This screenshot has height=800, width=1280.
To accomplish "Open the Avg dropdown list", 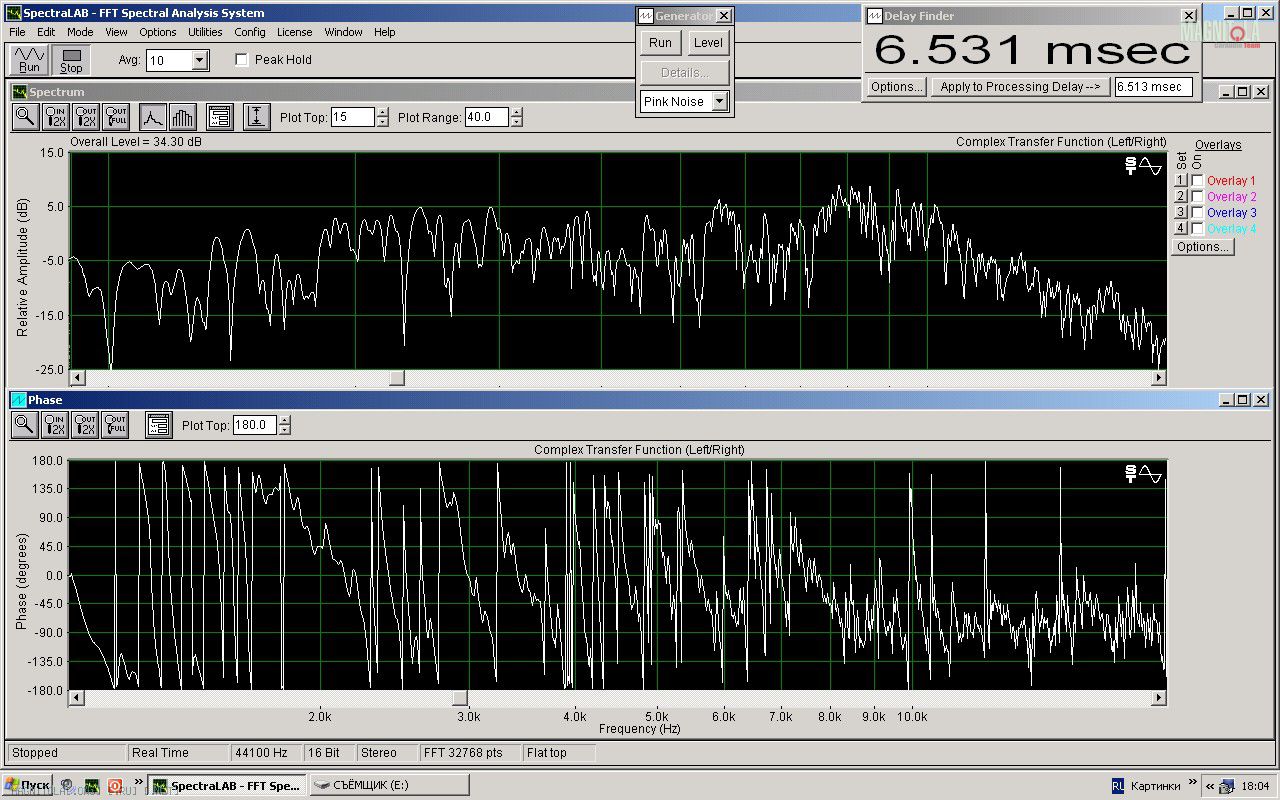I will pyautogui.click(x=199, y=61).
